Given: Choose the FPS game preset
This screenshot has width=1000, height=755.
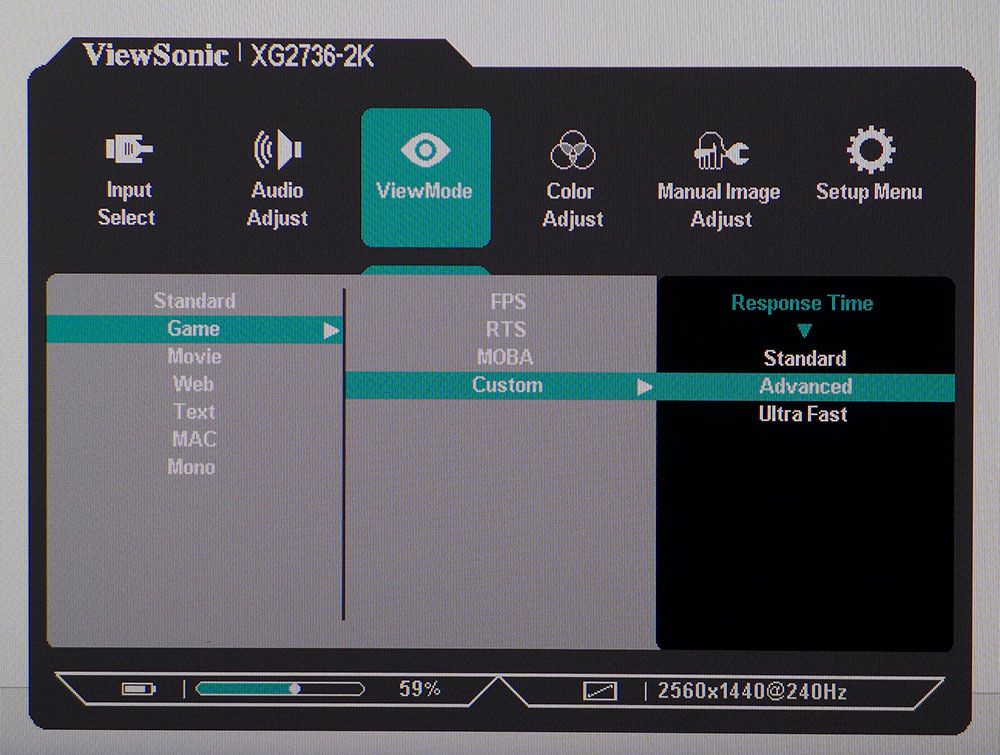Looking at the screenshot, I should coord(508,301).
